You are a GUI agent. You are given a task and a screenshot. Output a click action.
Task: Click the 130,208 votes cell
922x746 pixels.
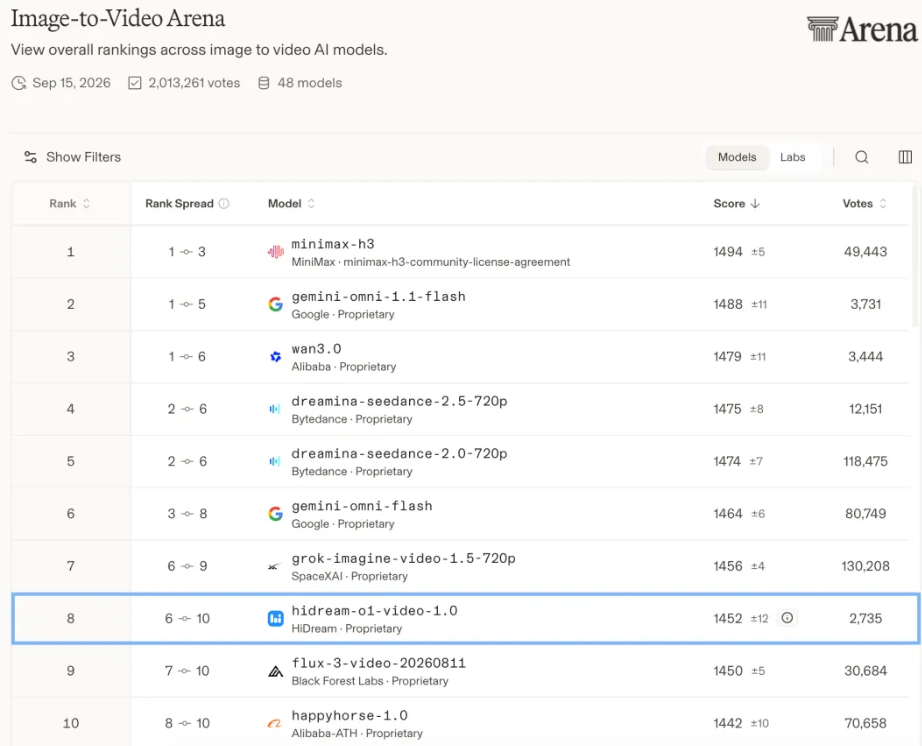click(x=866, y=566)
